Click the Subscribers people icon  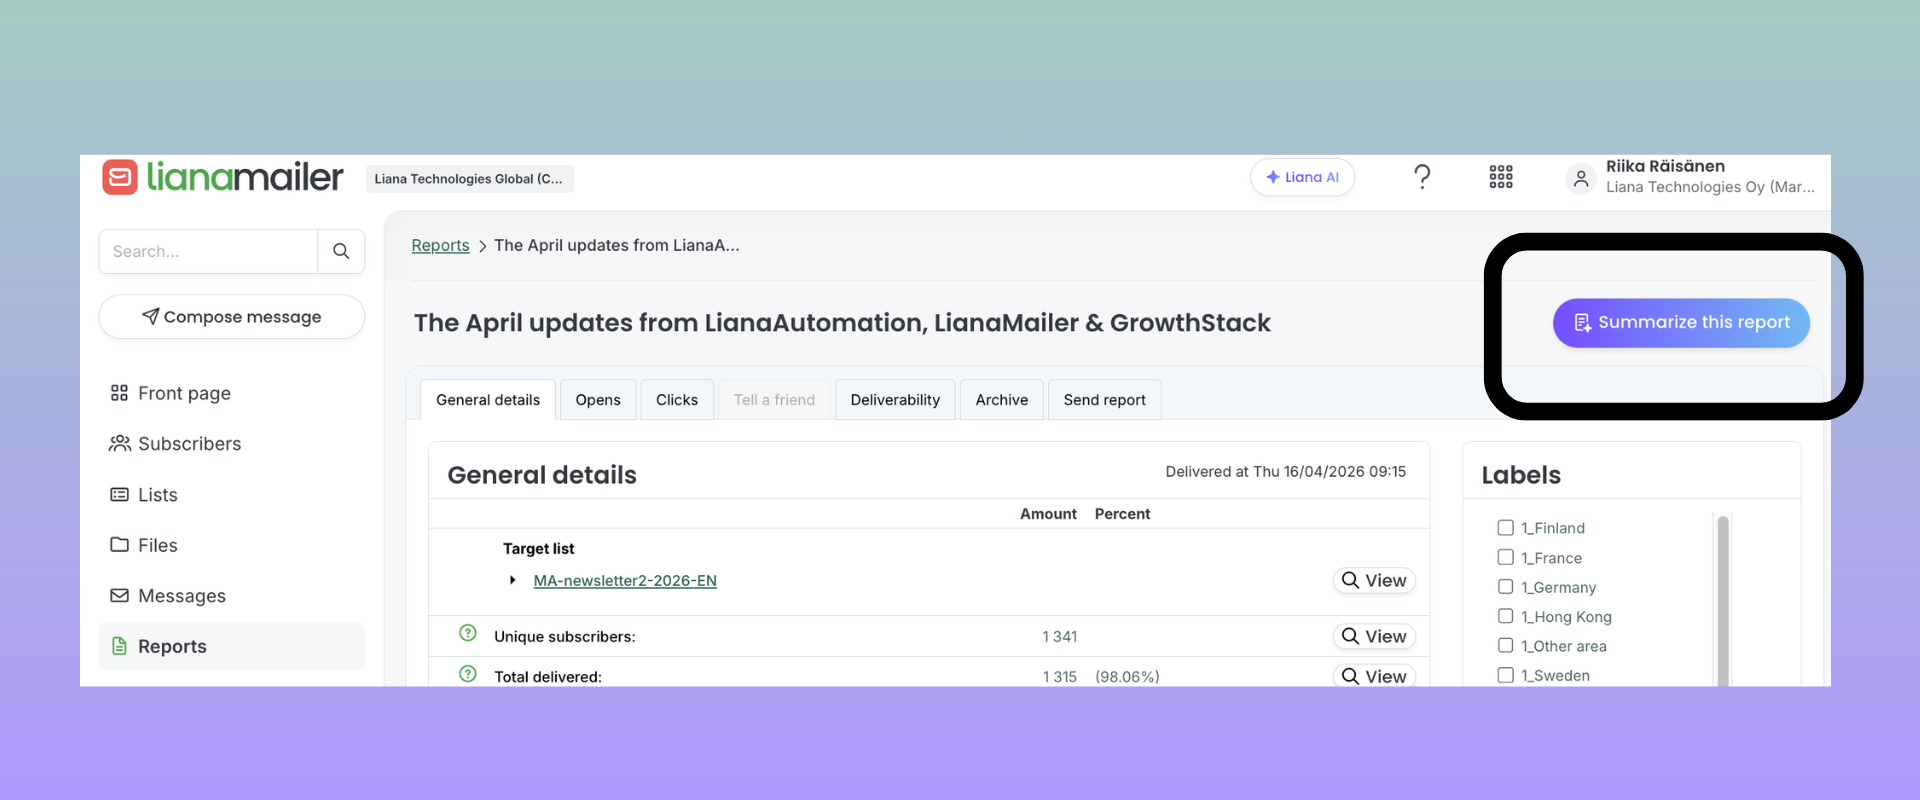(119, 443)
